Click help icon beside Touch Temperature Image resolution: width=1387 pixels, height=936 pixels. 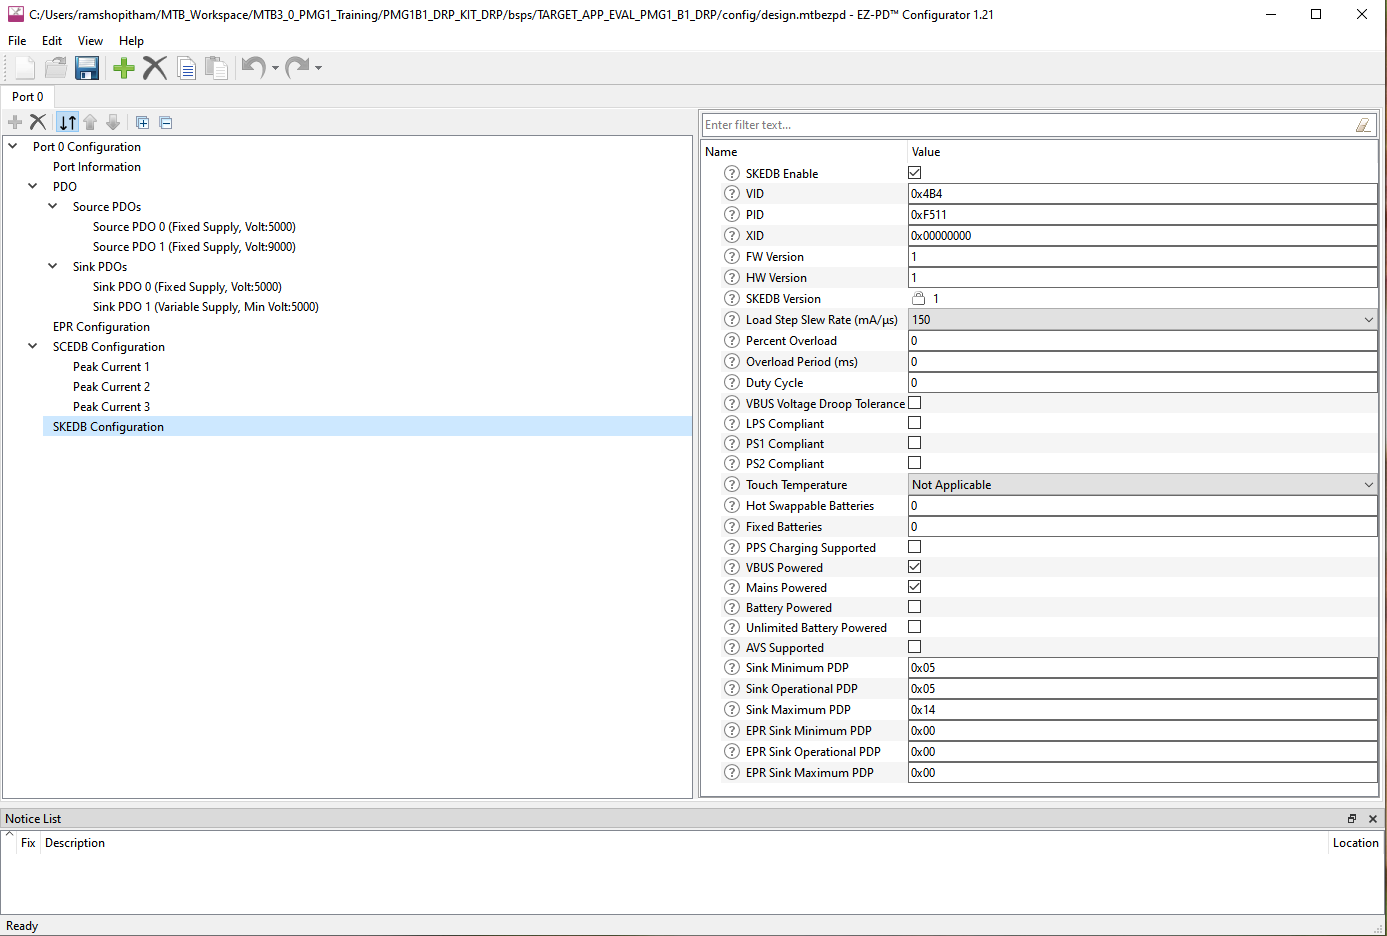tap(732, 485)
